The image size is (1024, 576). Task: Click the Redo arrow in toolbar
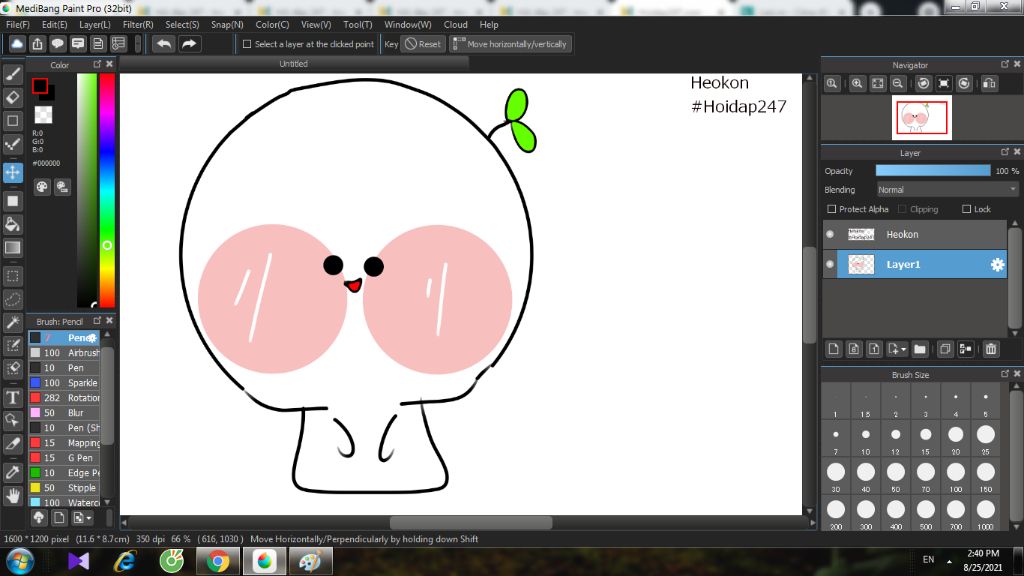click(x=189, y=44)
